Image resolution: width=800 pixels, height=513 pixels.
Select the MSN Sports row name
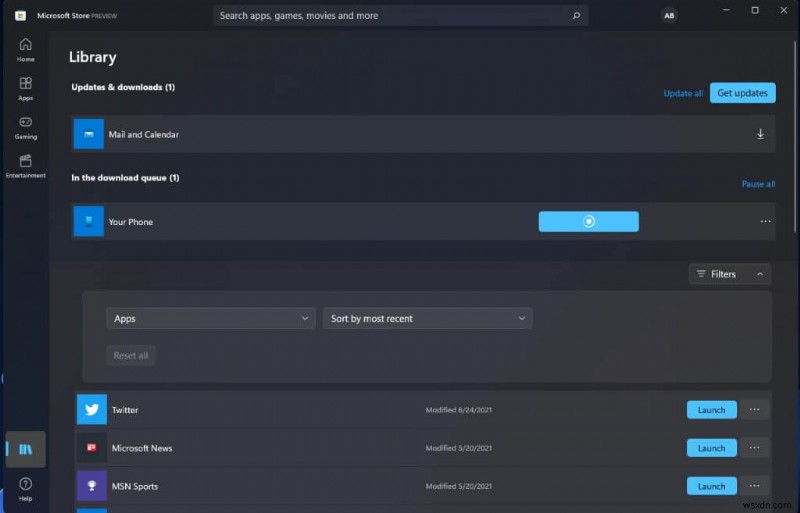pyautogui.click(x=135, y=486)
